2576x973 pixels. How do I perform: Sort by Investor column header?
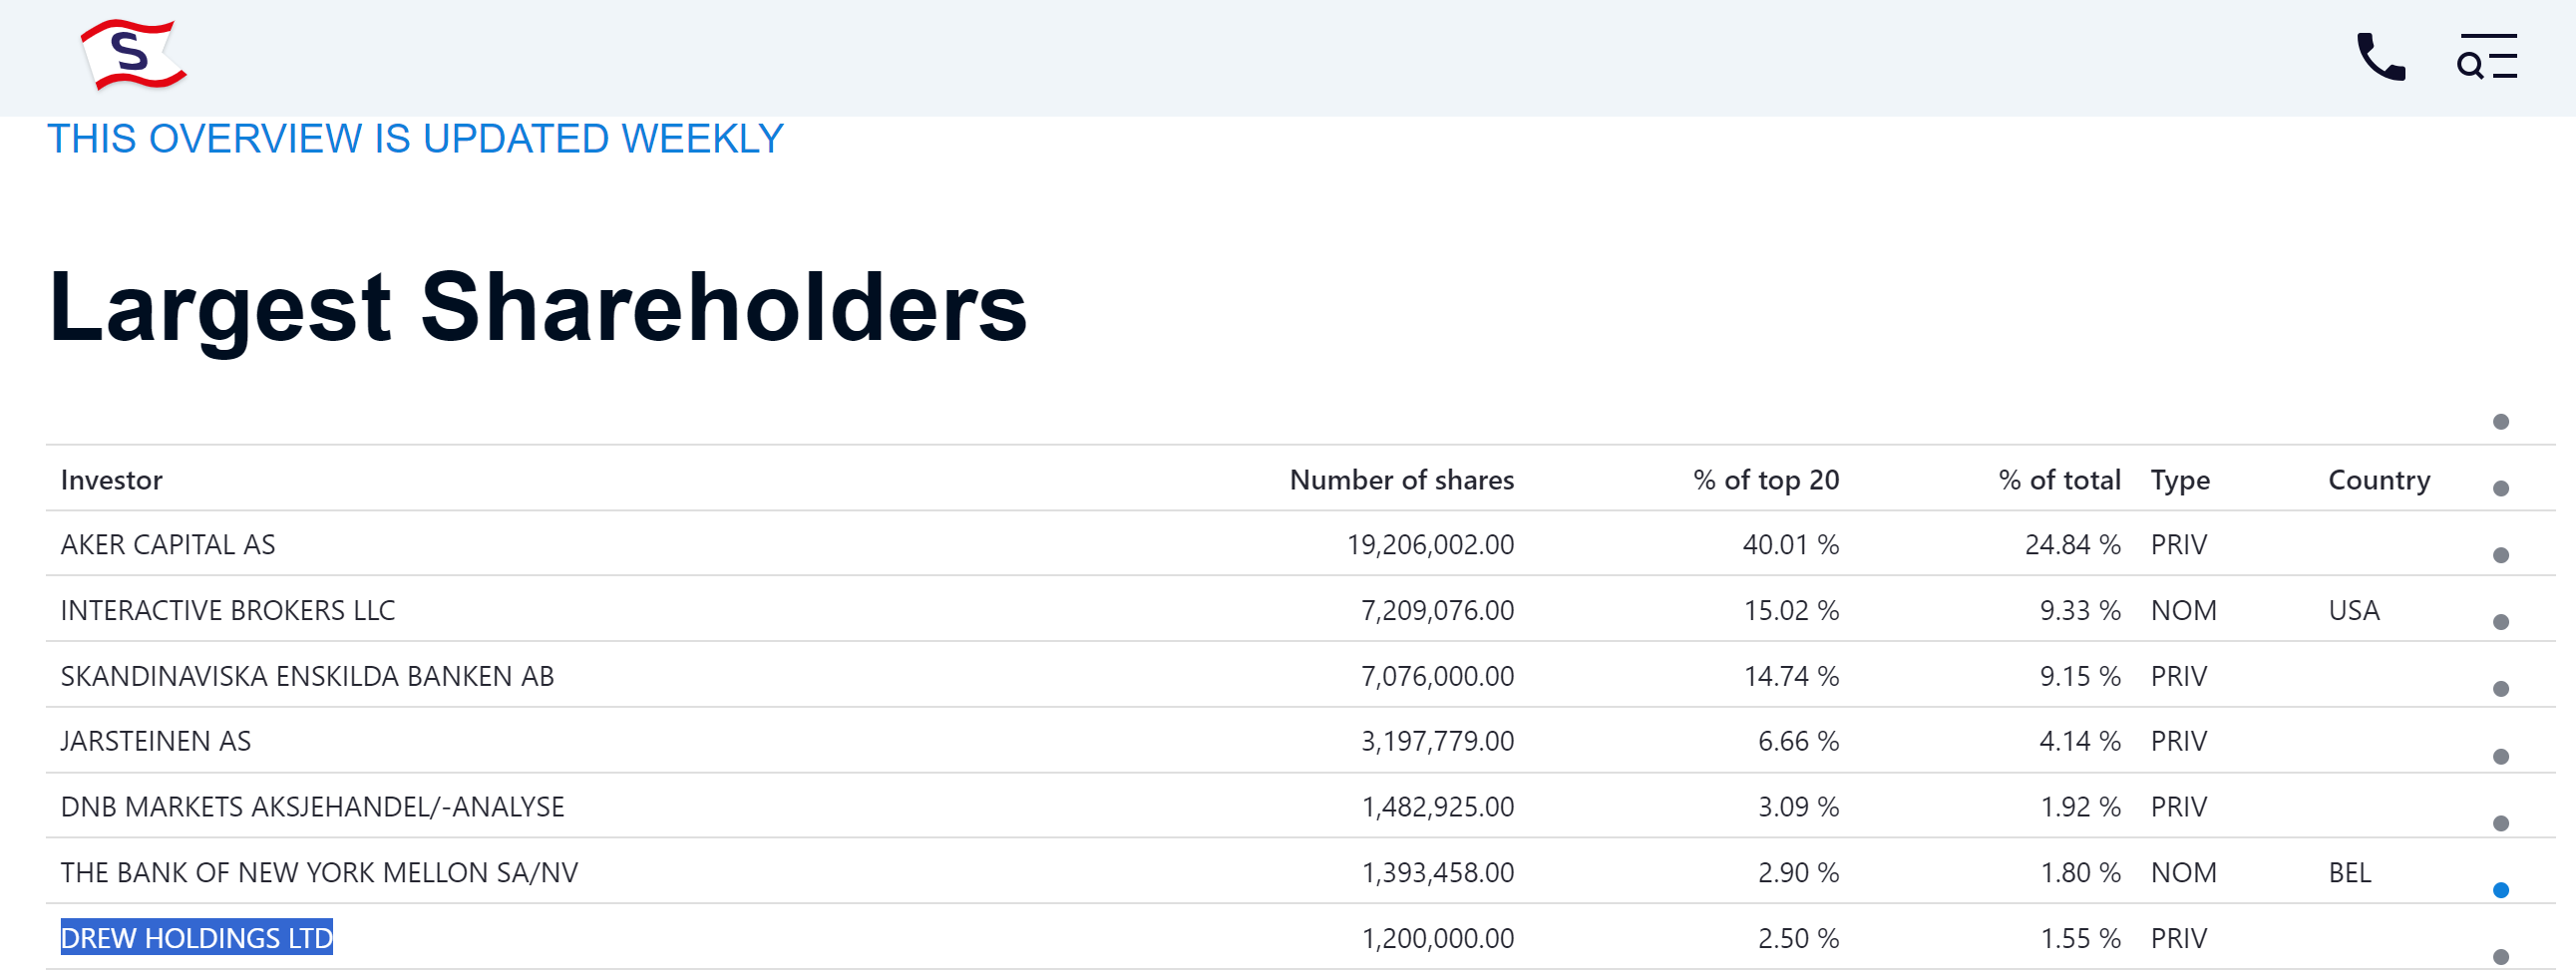pyautogui.click(x=111, y=480)
